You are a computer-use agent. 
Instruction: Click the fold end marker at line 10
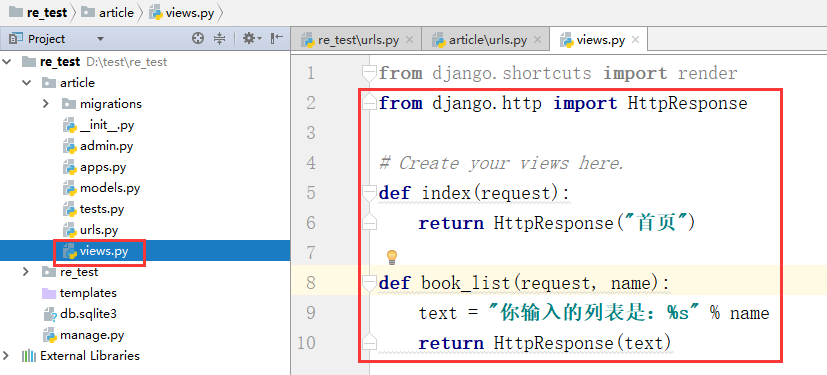pos(370,342)
